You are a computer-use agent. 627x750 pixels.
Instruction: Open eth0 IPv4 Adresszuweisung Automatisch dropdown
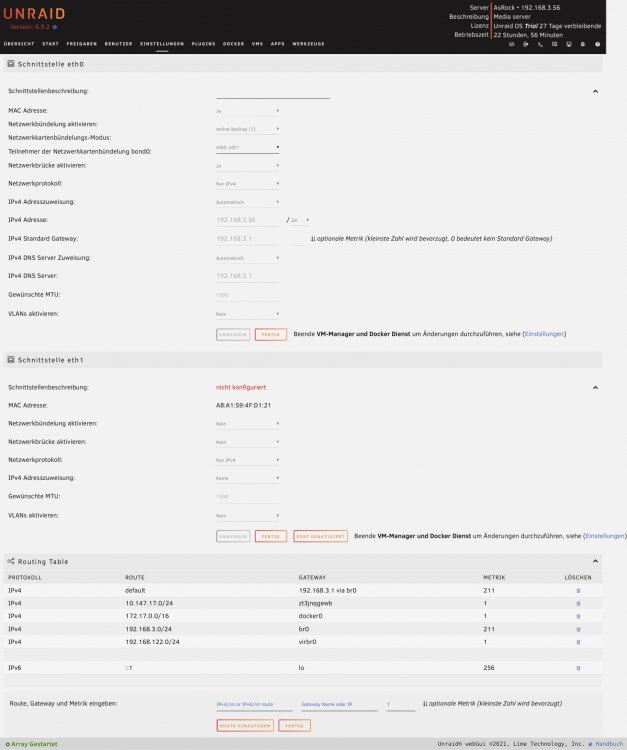247,202
